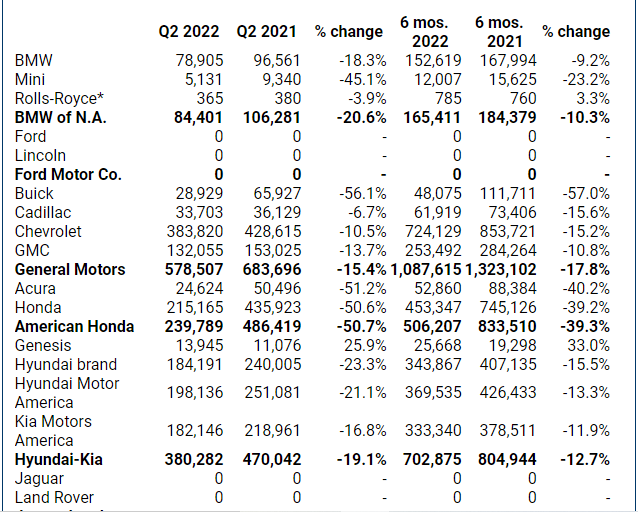Select the Mini Q2 2021 value 9,340
This screenshot has width=638, height=512.
point(279,79)
